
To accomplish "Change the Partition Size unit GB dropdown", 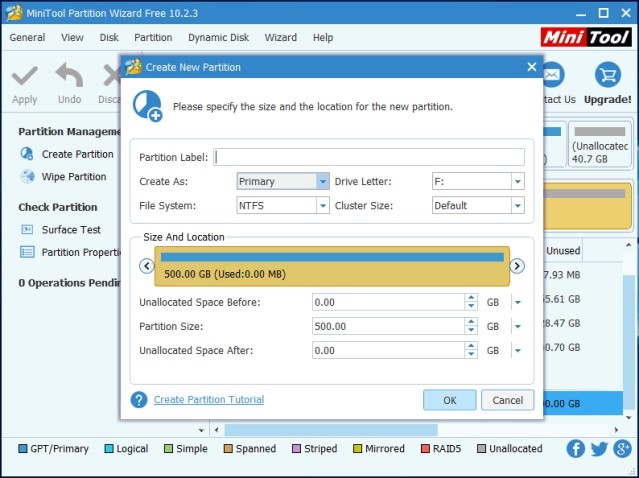I will coord(517,327).
